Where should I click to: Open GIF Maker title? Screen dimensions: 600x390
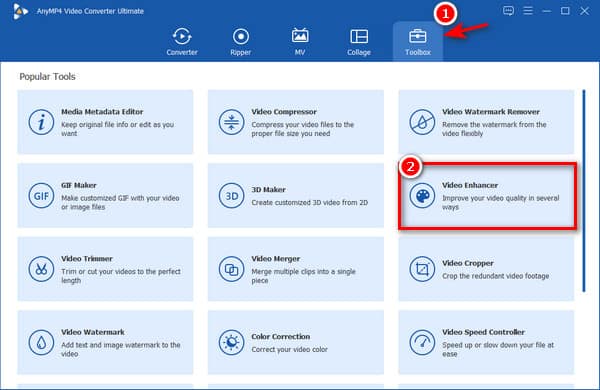(79, 185)
